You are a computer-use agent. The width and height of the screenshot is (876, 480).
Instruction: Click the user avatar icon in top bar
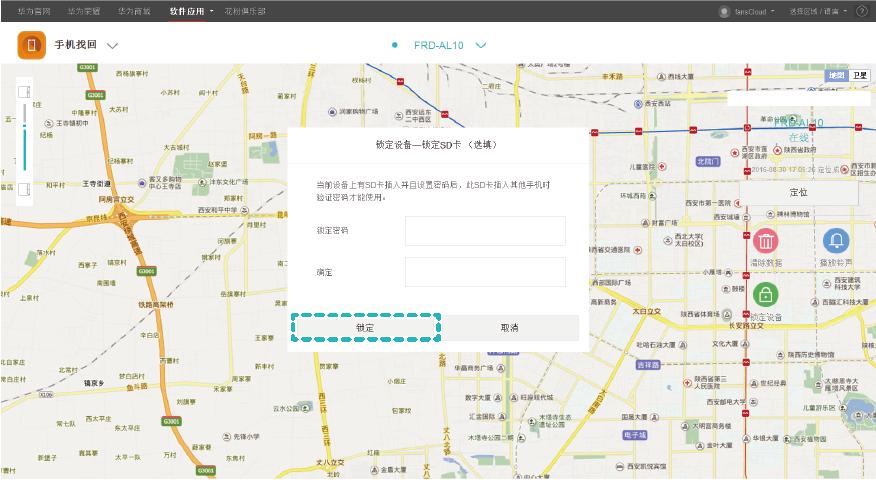(725, 11)
